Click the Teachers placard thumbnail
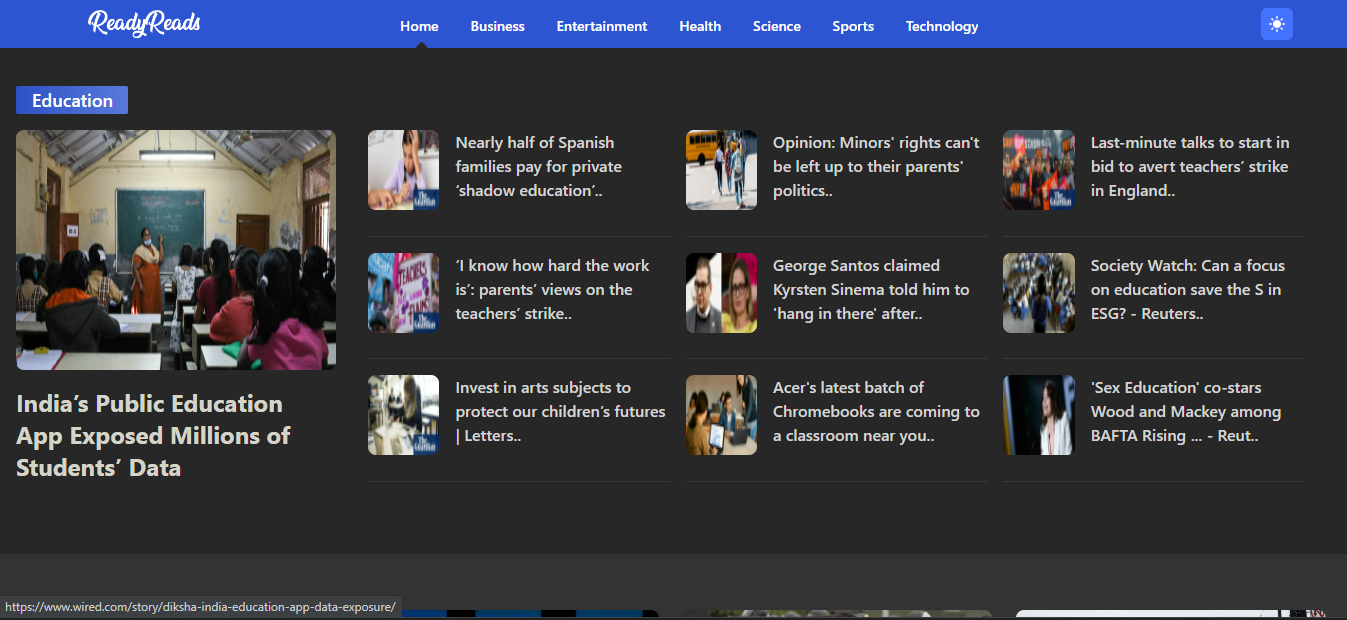 pos(403,293)
